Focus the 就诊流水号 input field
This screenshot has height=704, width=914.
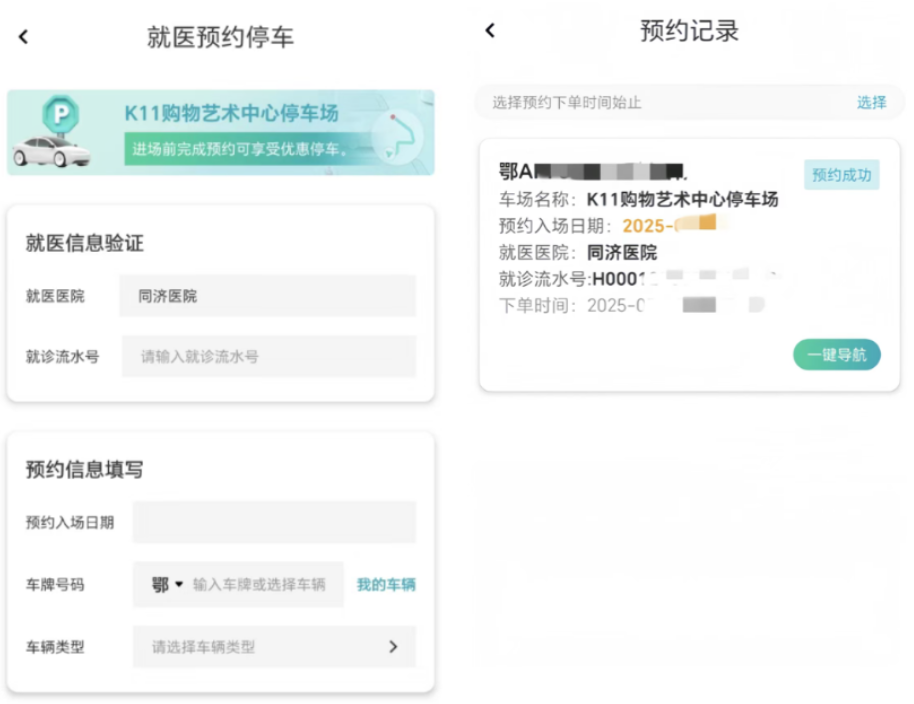(268, 356)
